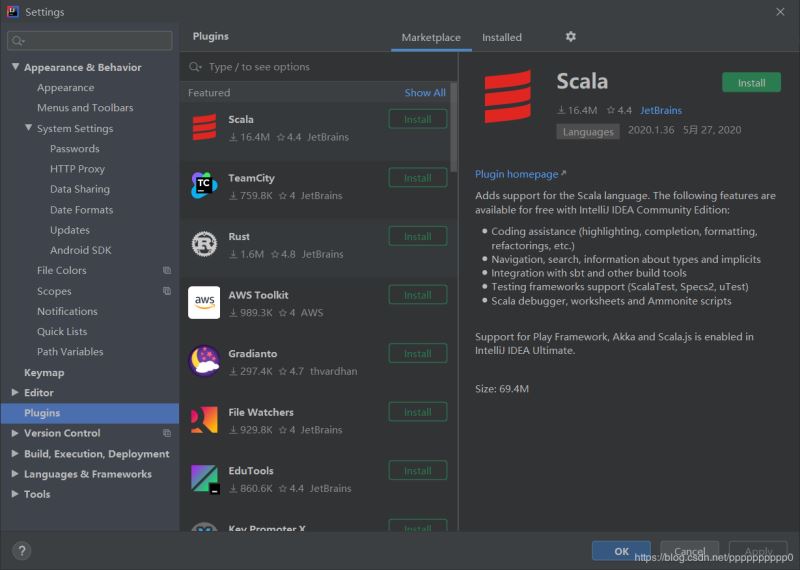The image size is (800, 570).
Task: Switch to the Marketplace tab
Action: (431, 38)
